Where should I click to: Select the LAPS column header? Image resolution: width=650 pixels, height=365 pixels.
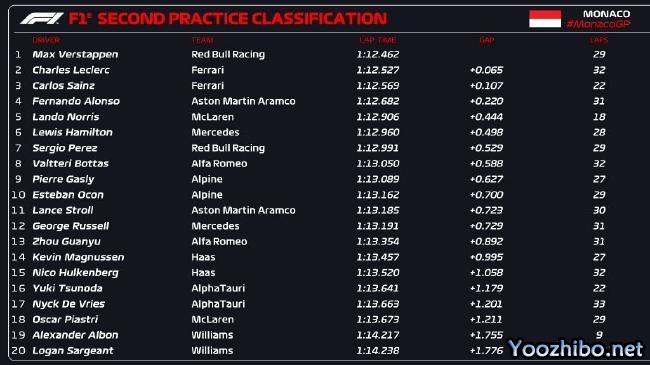(x=599, y=40)
